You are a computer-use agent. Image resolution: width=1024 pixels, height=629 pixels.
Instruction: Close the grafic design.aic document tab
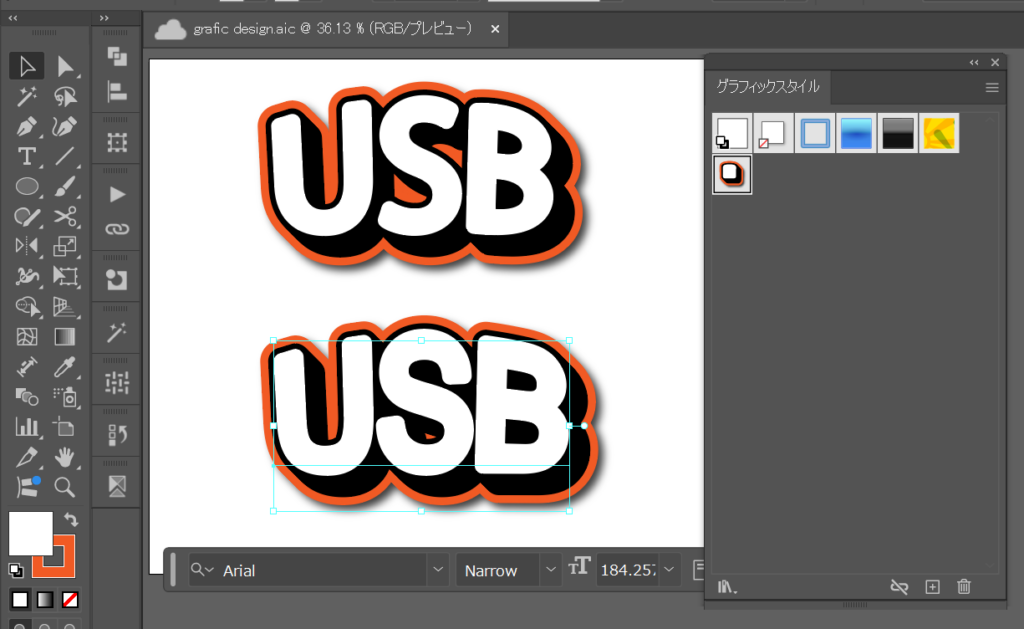tap(495, 29)
